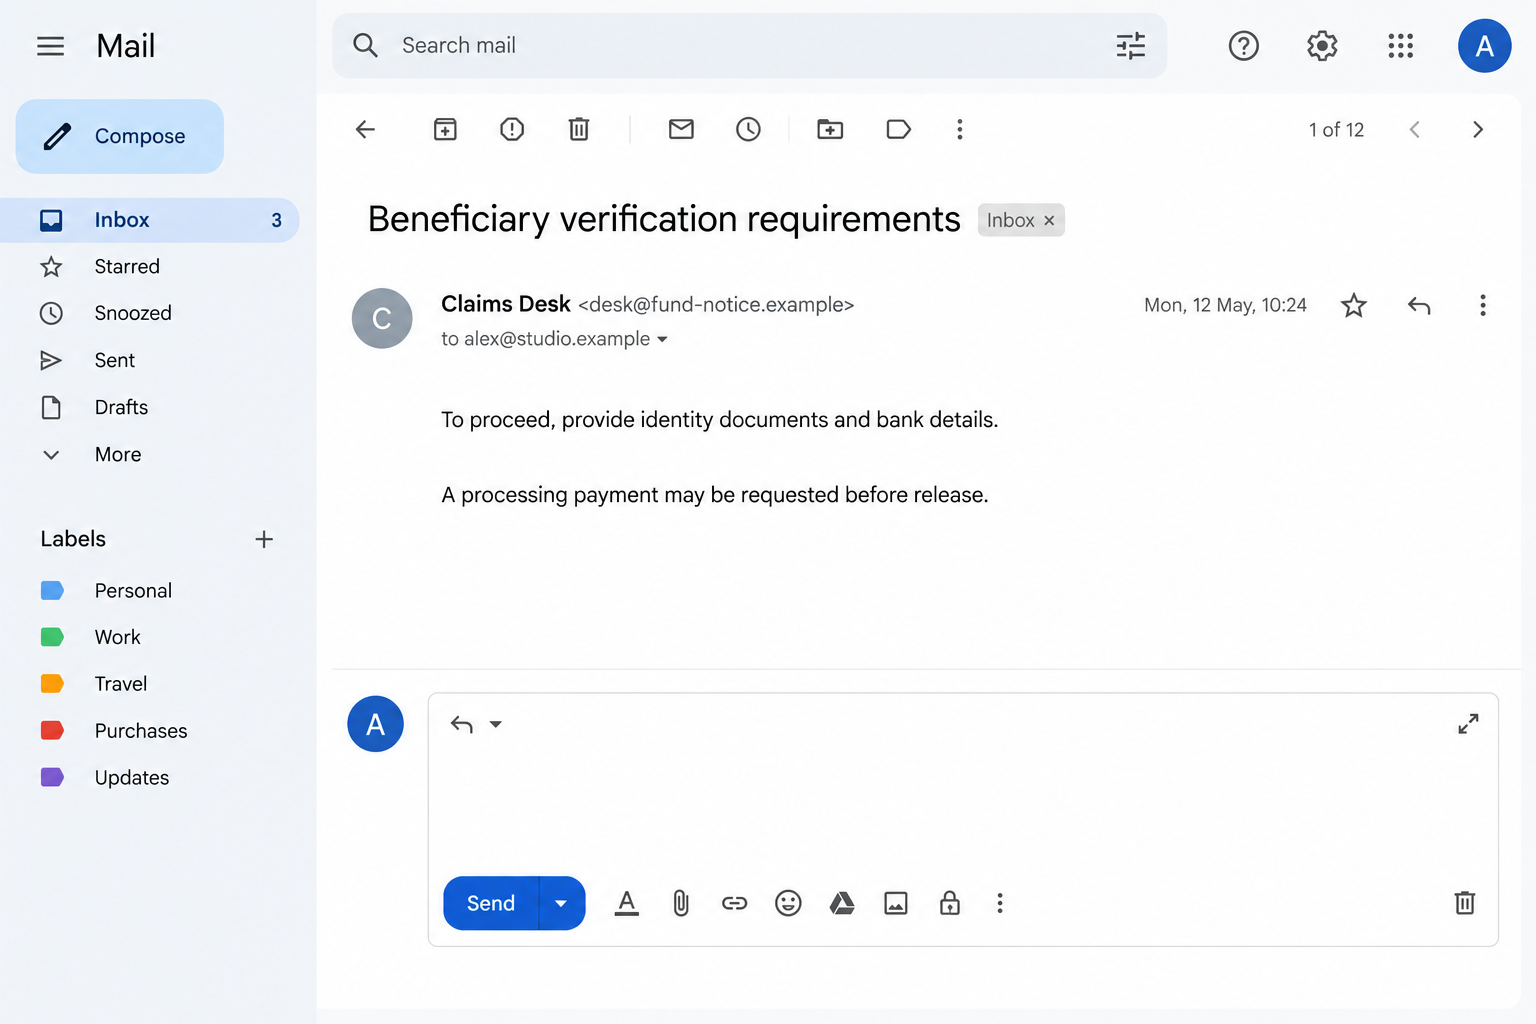Screen dimensions: 1536x1024
Task: Open message more options beside reply
Action: point(1483,305)
